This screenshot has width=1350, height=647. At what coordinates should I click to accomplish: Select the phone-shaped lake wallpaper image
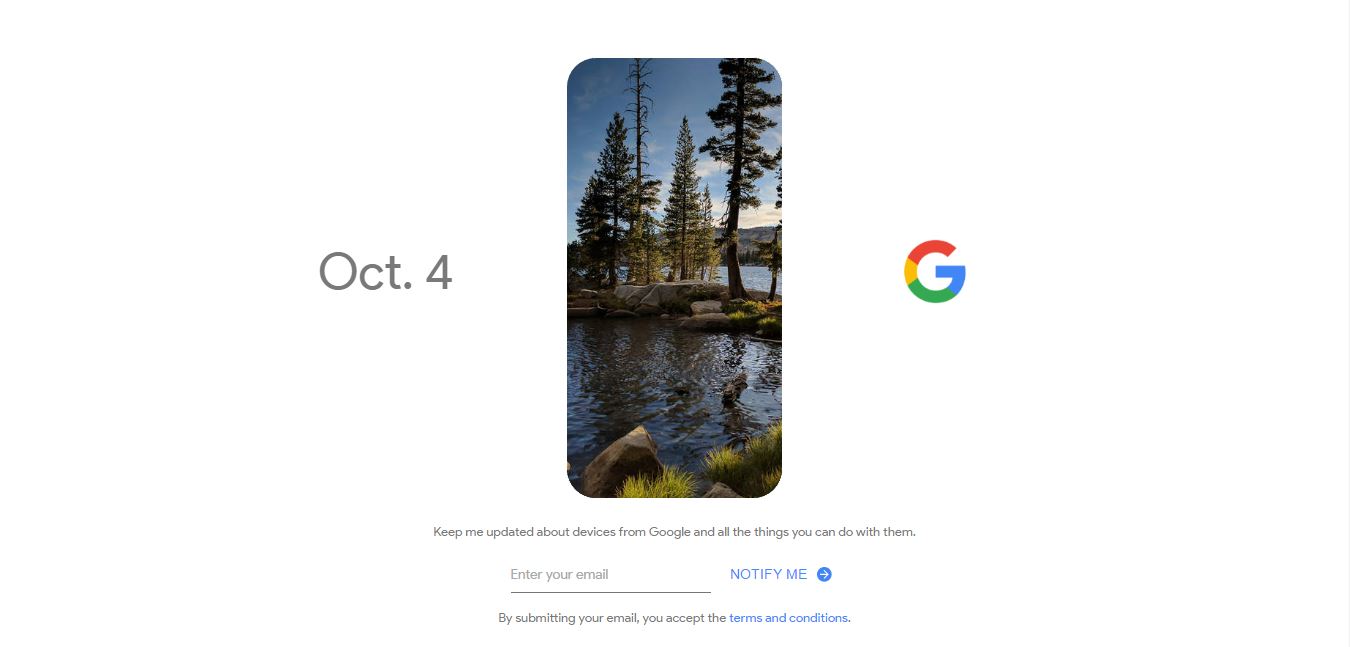click(674, 278)
